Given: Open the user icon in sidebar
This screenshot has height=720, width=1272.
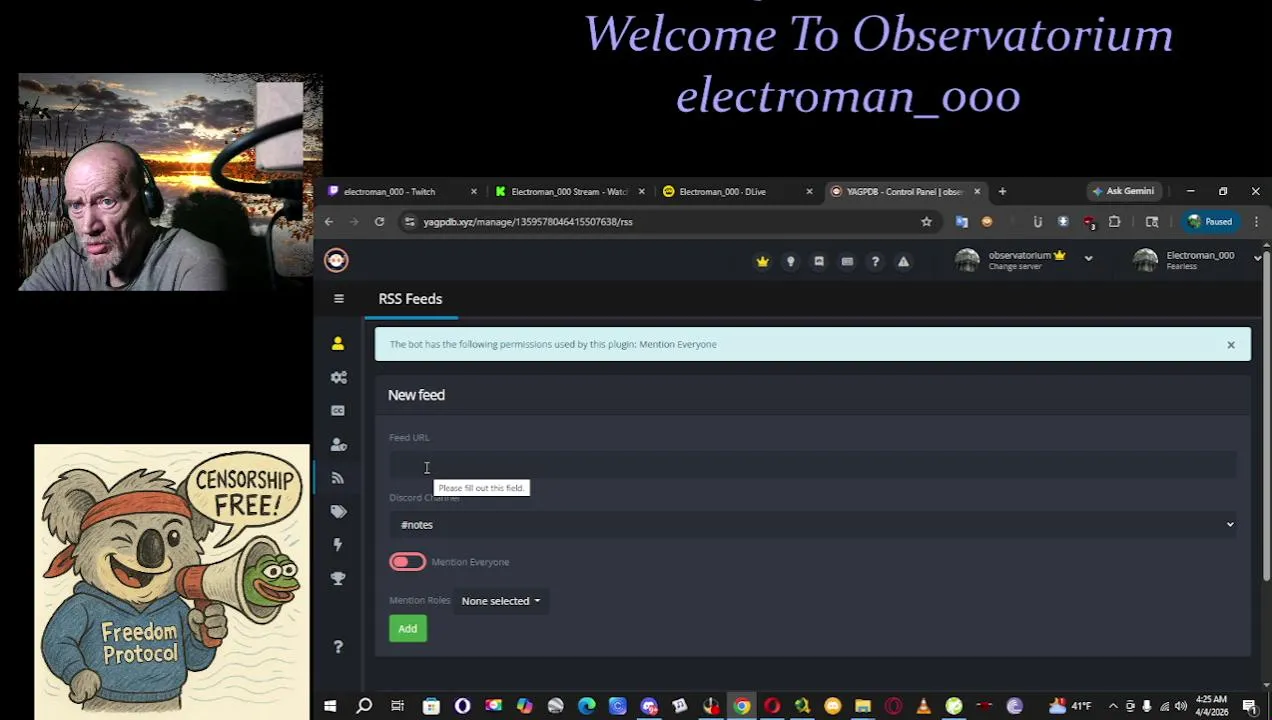Looking at the screenshot, I should tap(338, 344).
